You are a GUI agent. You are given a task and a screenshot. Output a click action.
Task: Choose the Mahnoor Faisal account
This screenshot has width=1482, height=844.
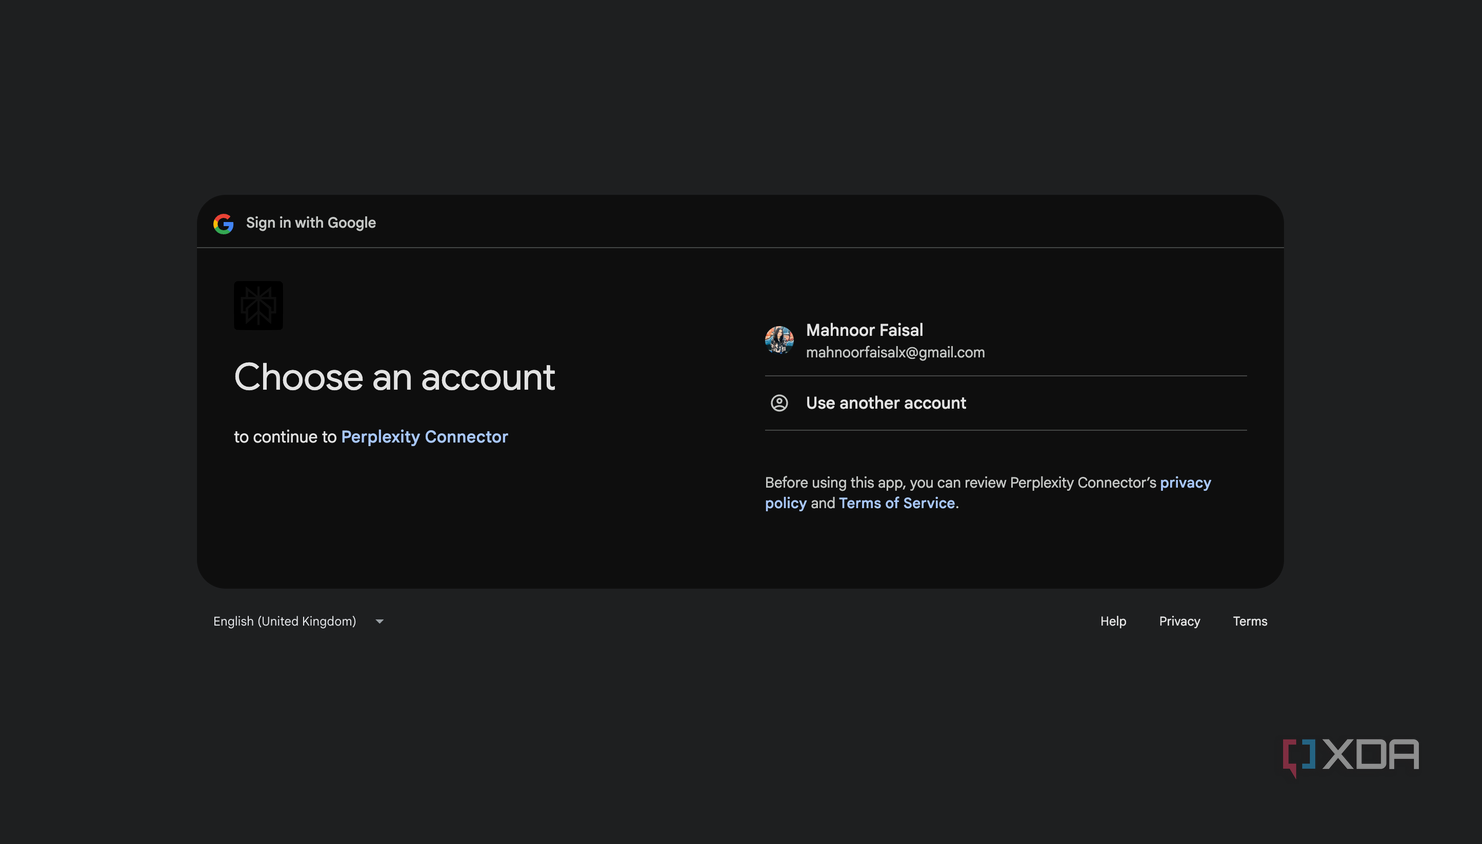1005,340
